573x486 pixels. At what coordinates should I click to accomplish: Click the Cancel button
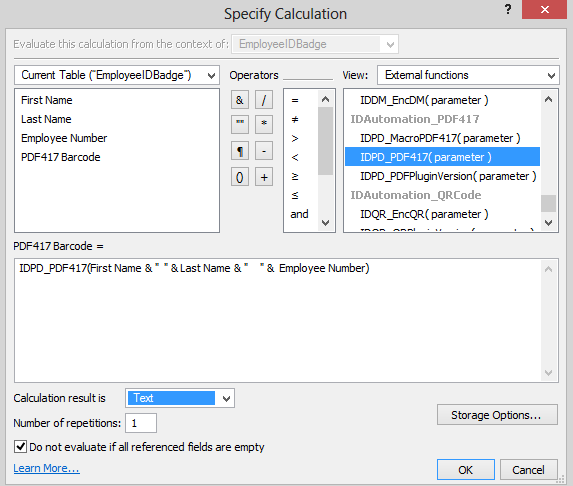point(528,470)
